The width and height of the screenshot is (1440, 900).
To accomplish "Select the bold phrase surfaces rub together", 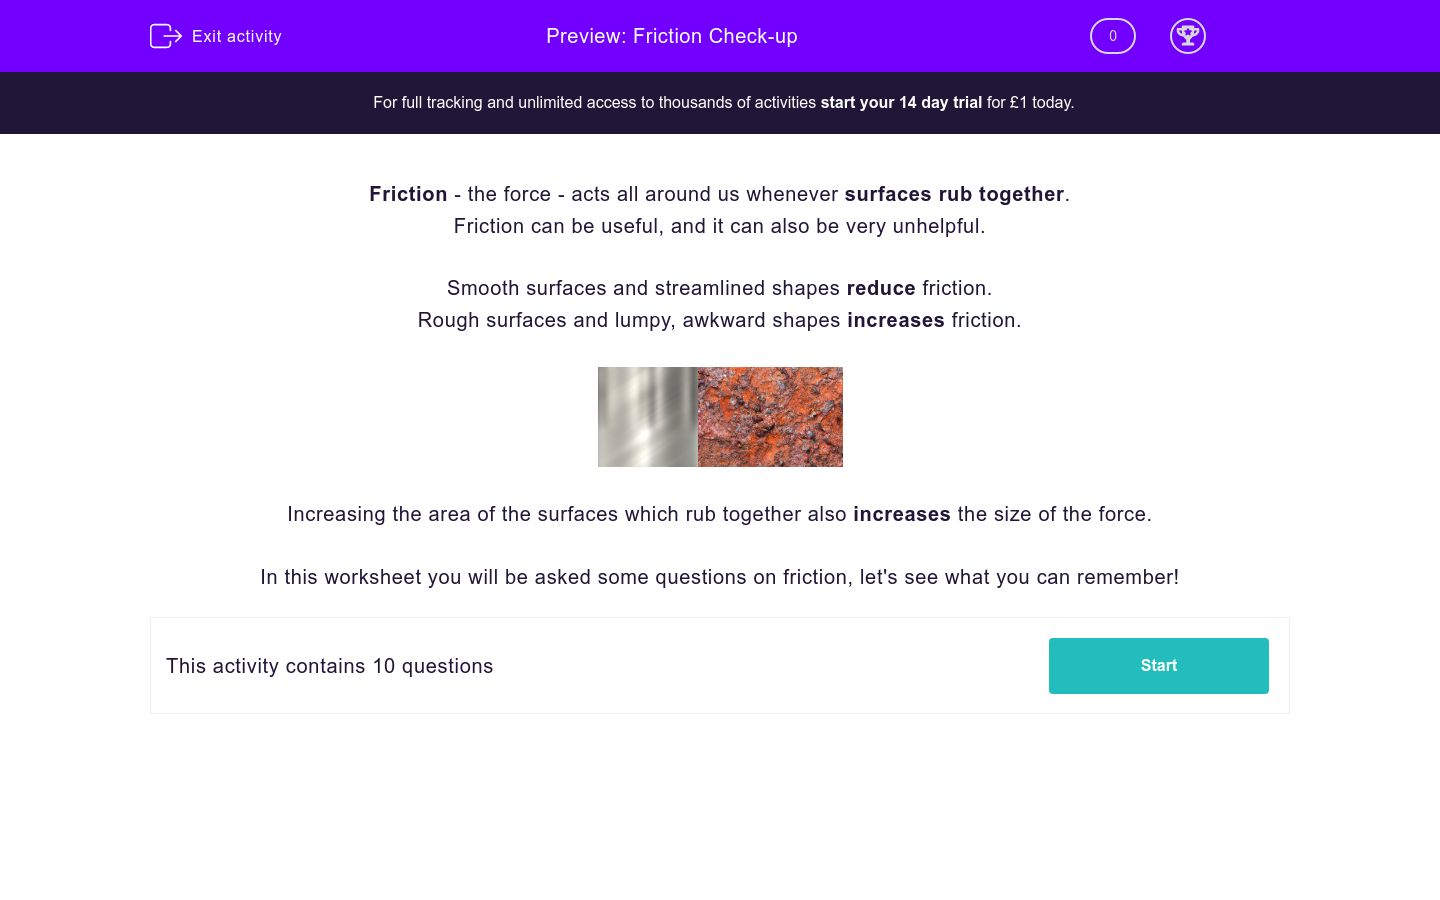I will 953,194.
